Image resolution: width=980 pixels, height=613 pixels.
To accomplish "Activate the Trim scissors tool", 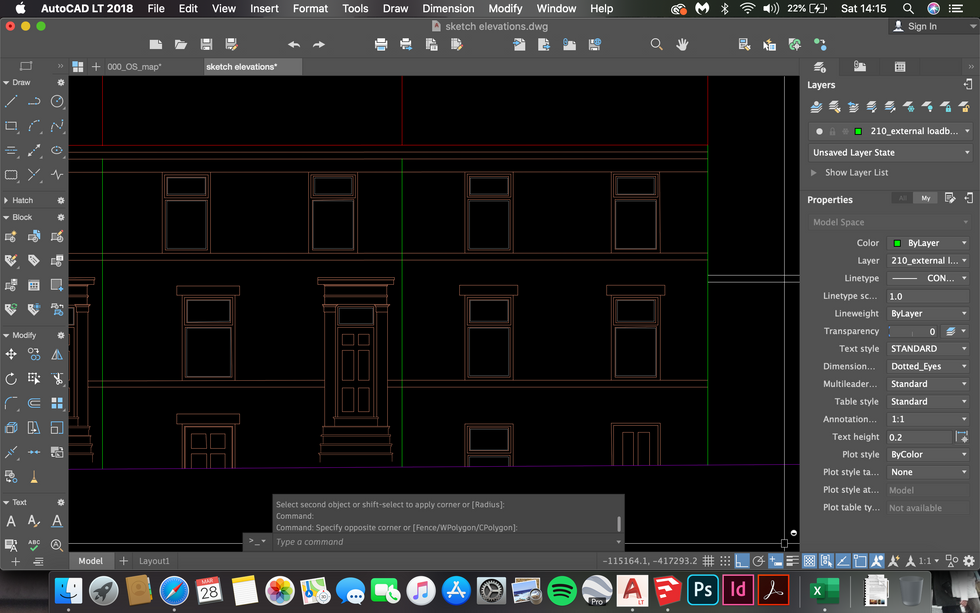I will [57, 379].
